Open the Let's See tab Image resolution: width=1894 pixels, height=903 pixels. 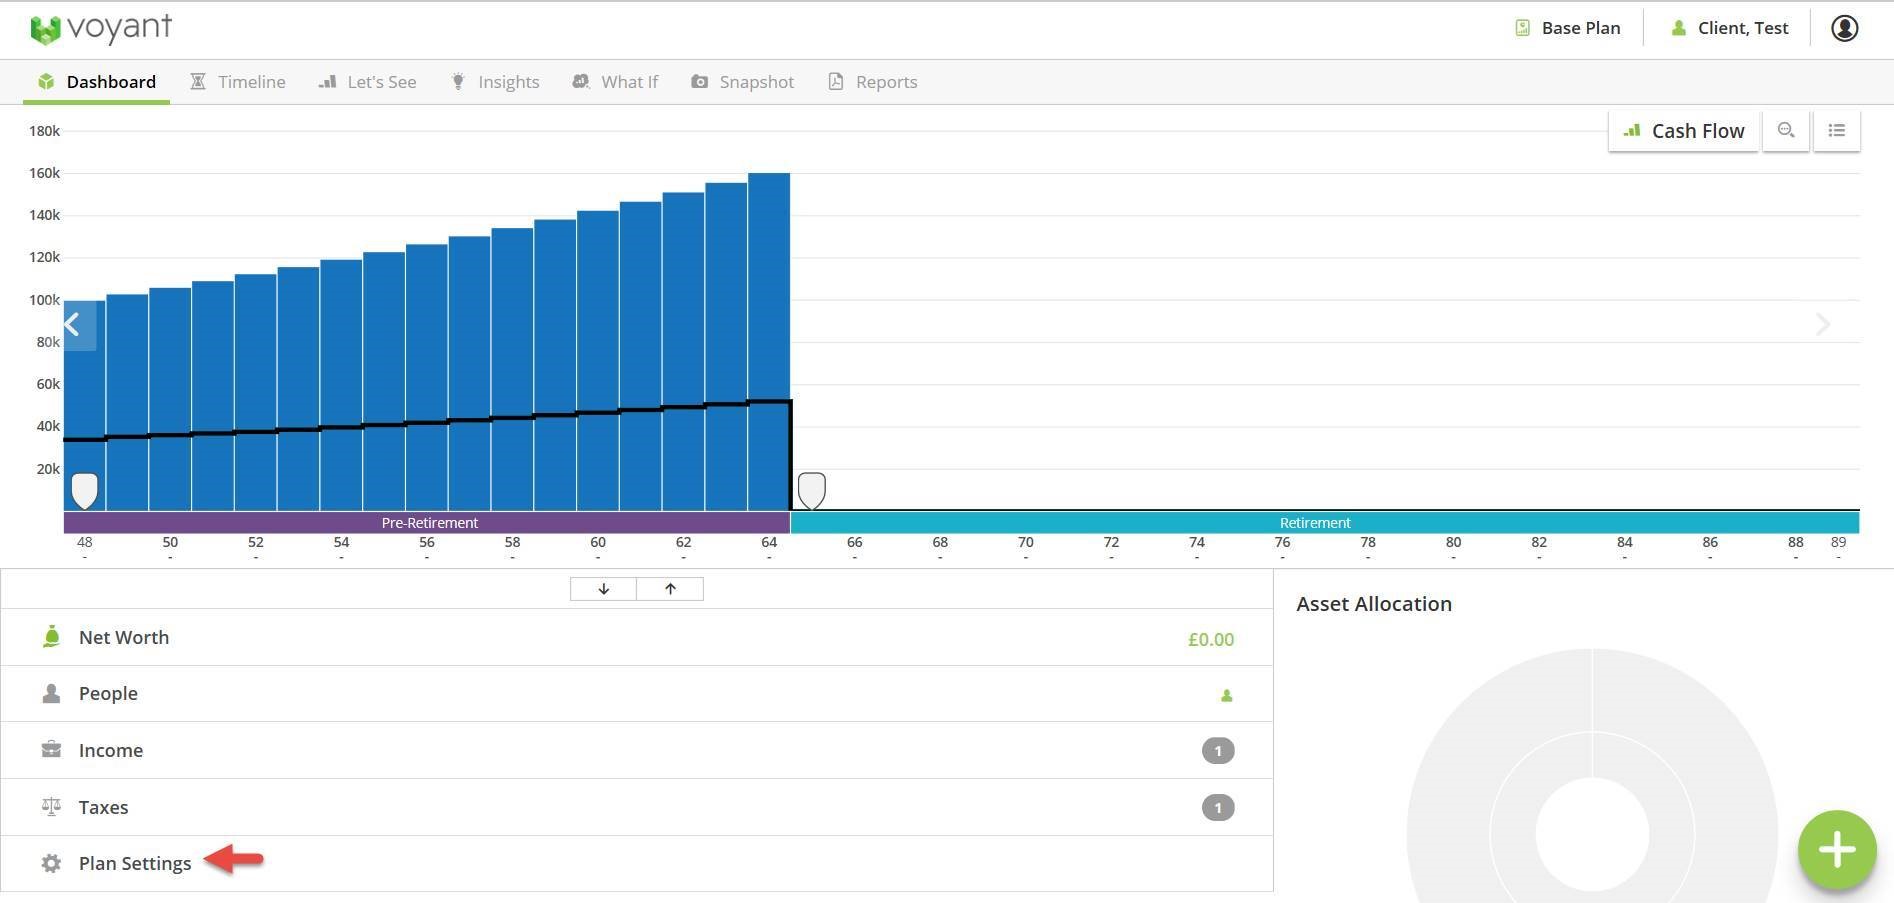point(367,82)
